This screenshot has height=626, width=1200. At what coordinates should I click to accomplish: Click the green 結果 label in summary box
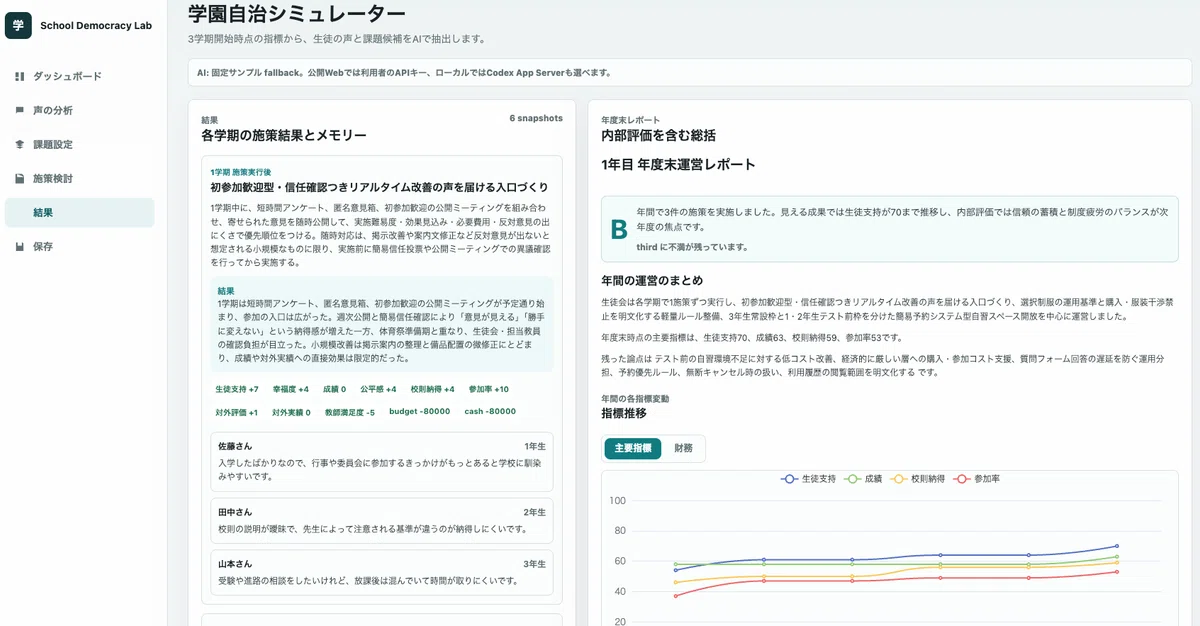(226, 291)
